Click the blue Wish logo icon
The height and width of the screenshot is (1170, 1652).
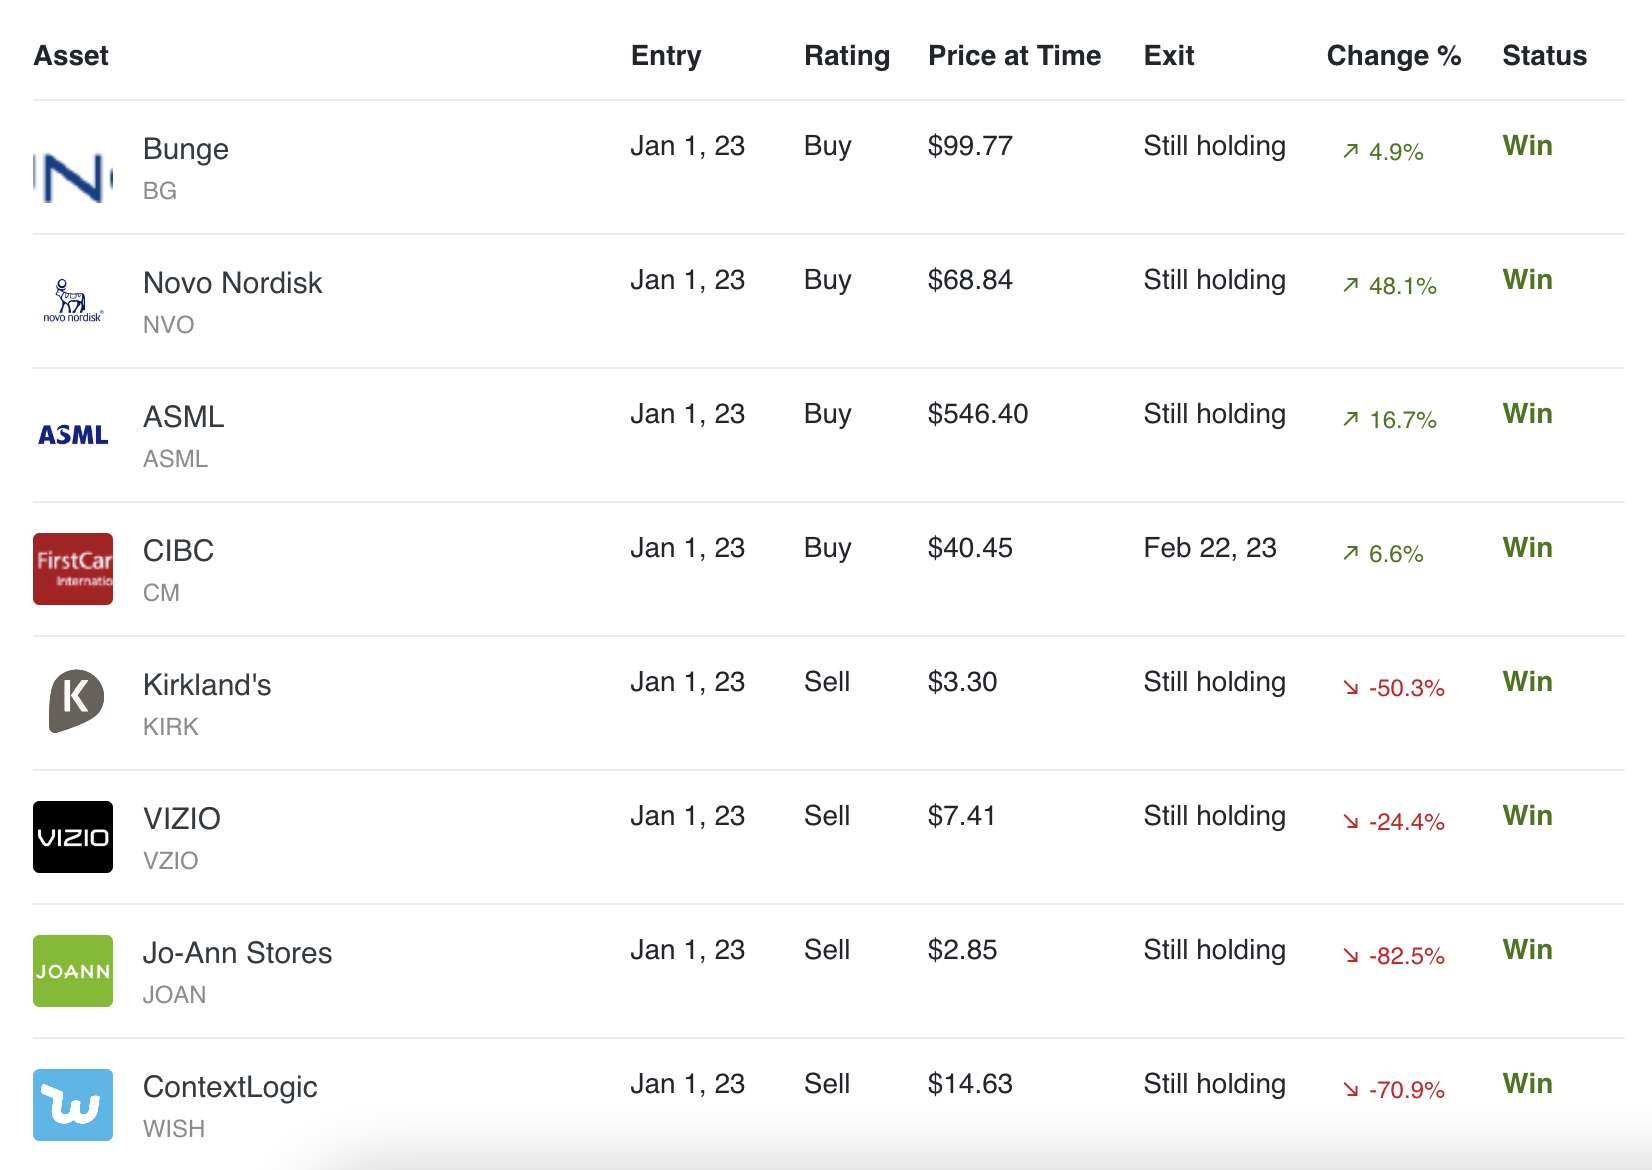pos(73,1105)
